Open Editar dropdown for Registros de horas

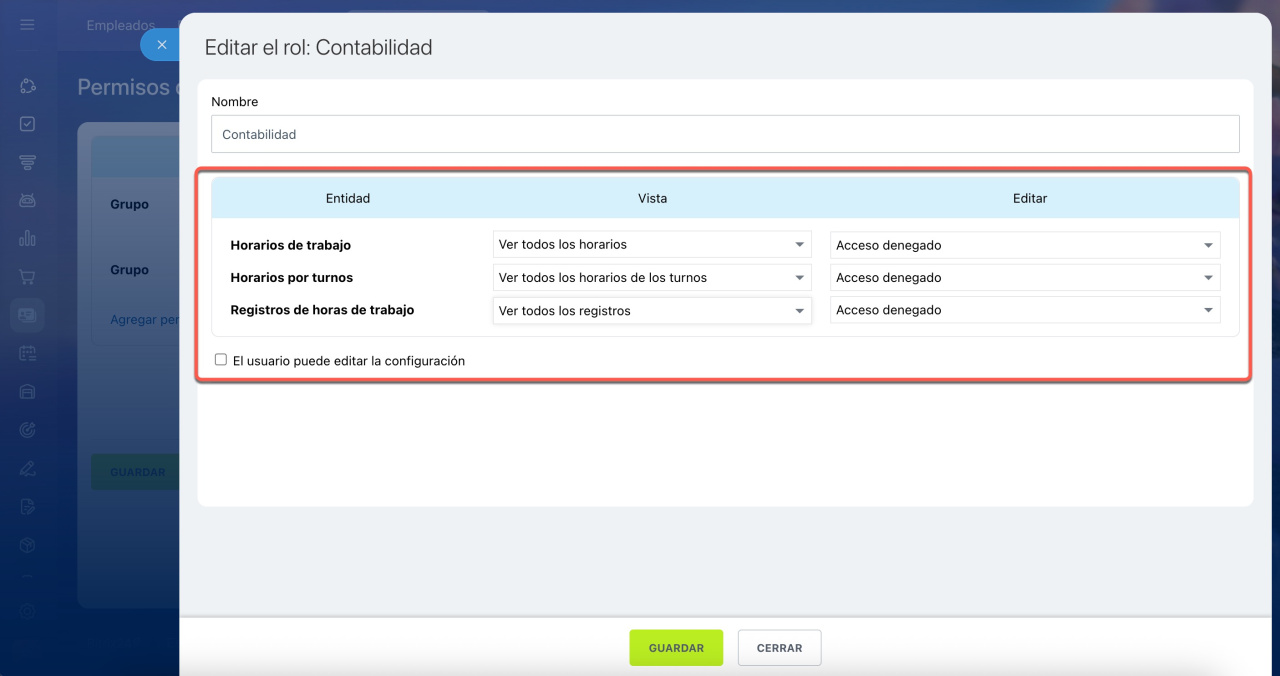click(1025, 311)
